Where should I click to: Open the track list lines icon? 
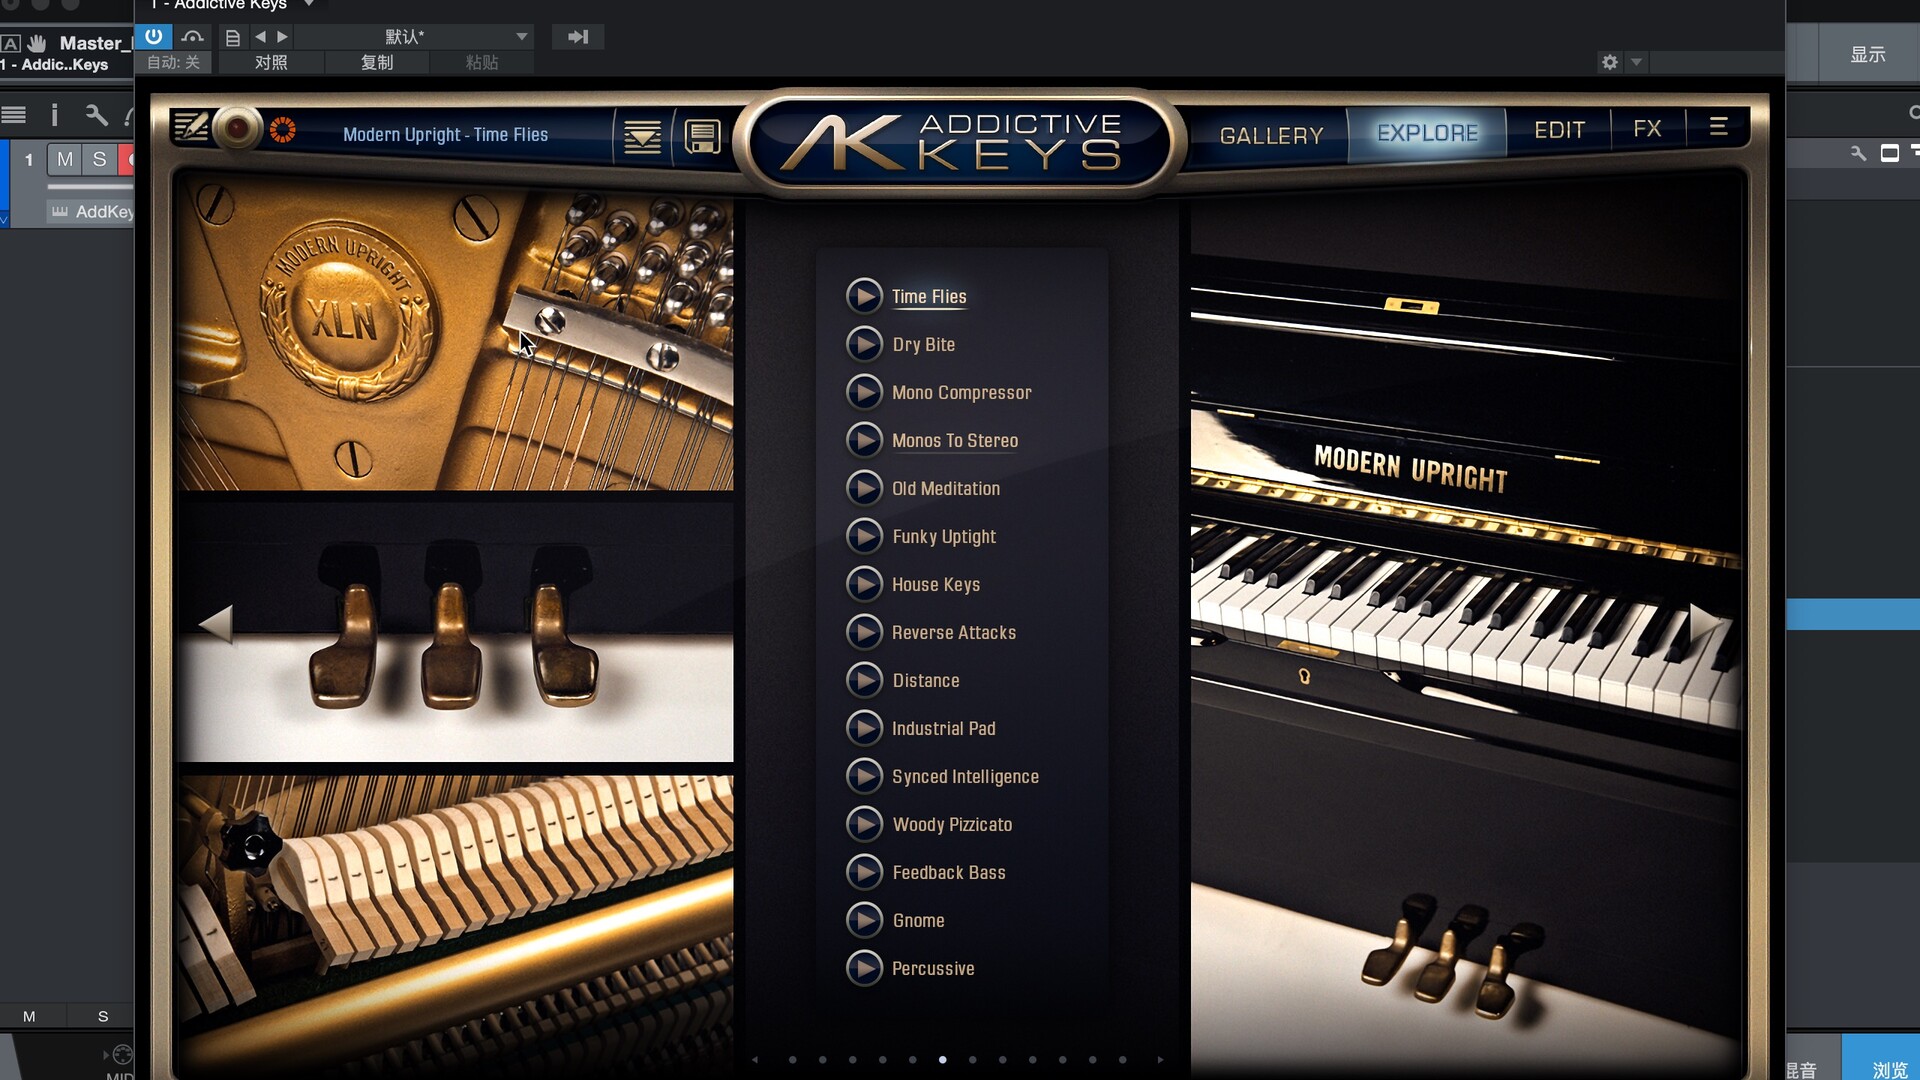[14, 114]
